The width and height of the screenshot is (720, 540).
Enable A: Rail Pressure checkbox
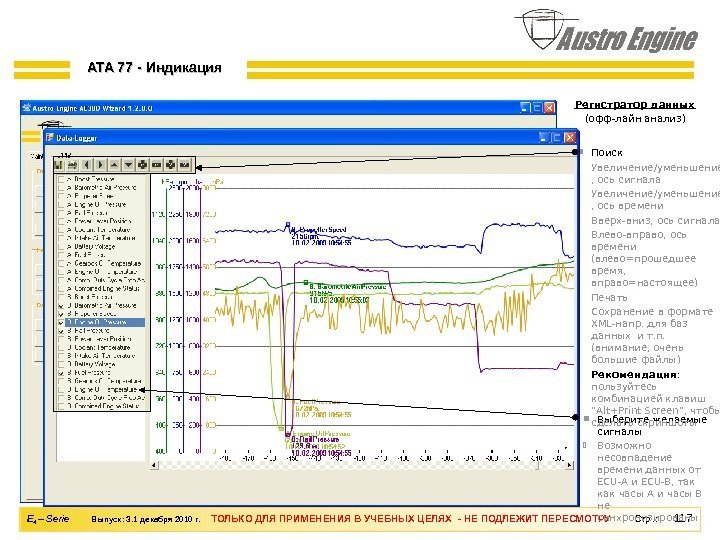[x=61, y=213]
